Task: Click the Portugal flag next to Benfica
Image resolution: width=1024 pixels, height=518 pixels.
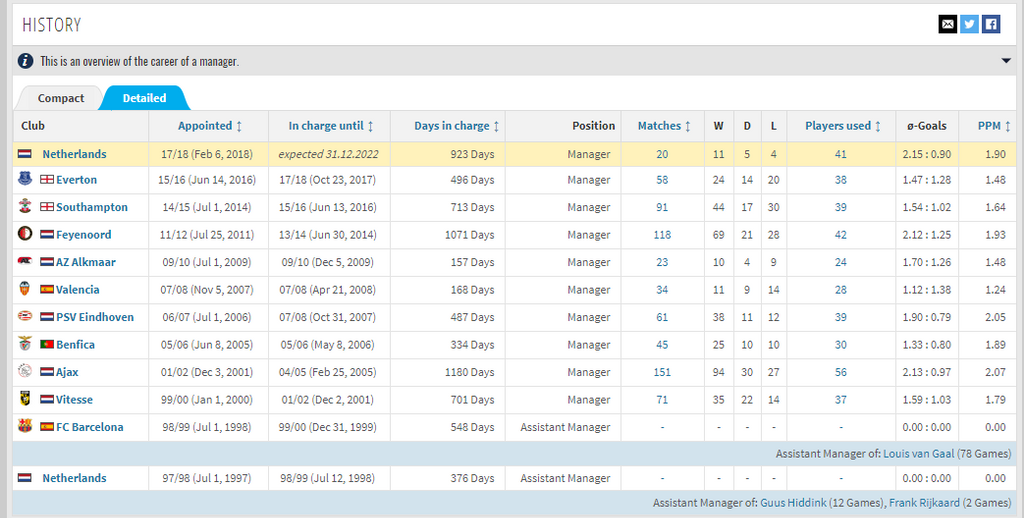Action: (47, 344)
